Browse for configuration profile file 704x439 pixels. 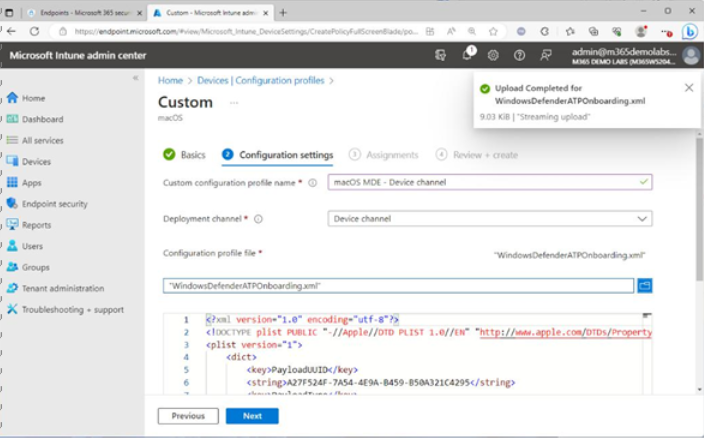tap(645, 285)
